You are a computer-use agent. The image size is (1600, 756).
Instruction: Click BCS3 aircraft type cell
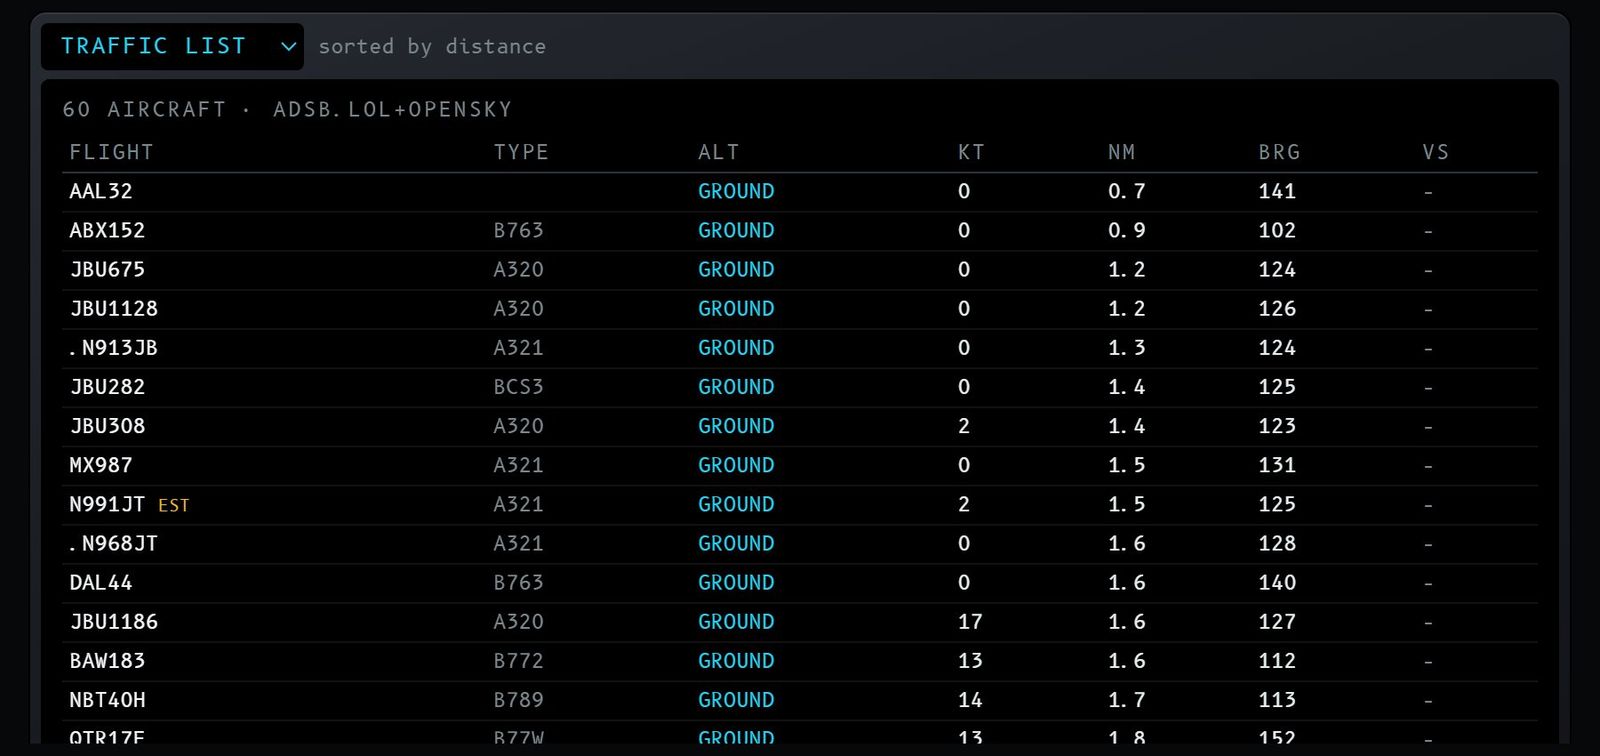click(518, 387)
